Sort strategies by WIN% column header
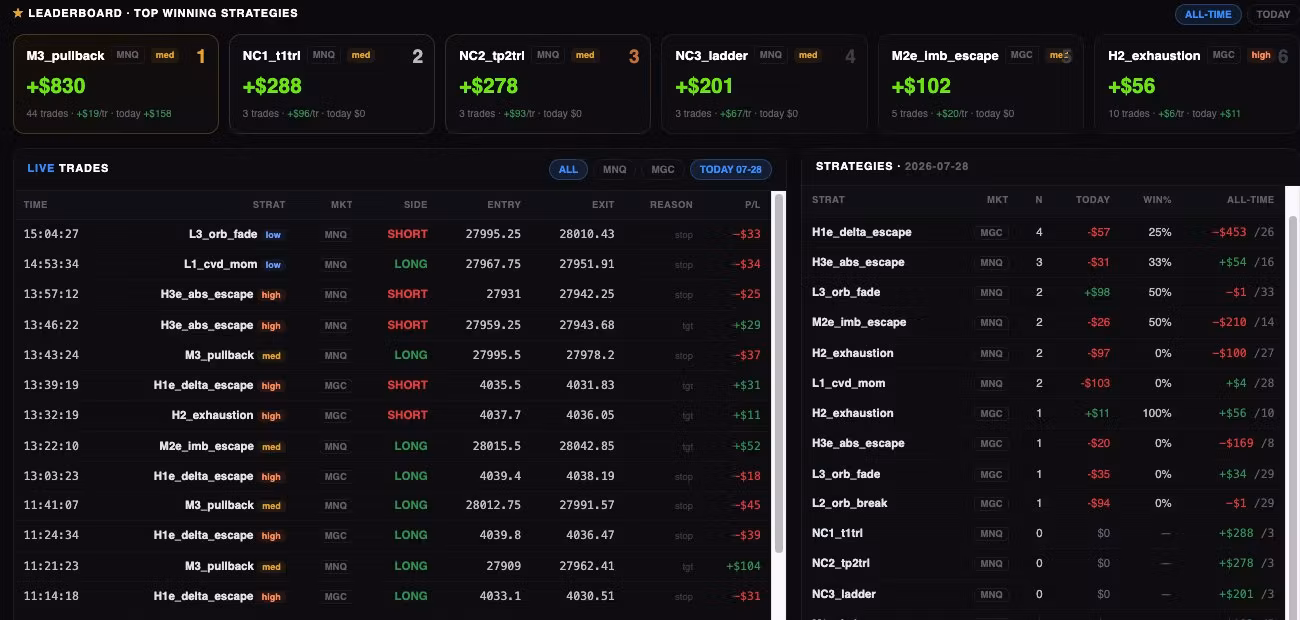Image resolution: width=1300 pixels, height=620 pixels. (x=1157, y=200)
